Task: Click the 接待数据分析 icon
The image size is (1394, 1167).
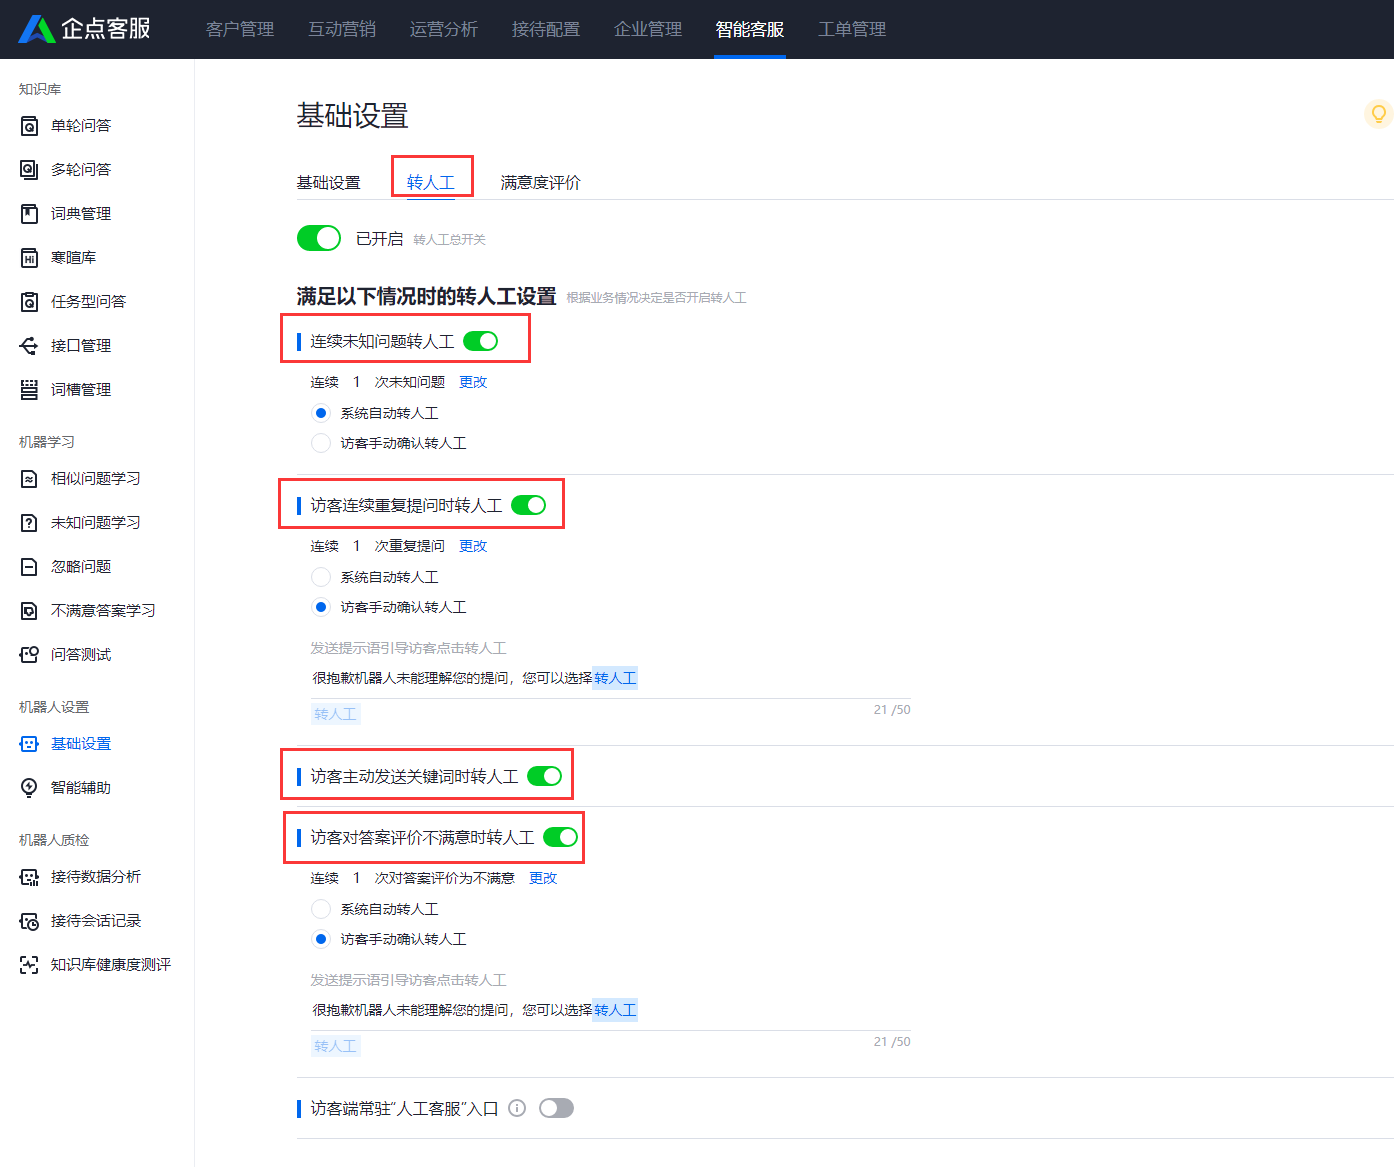Action: [30, 877]
